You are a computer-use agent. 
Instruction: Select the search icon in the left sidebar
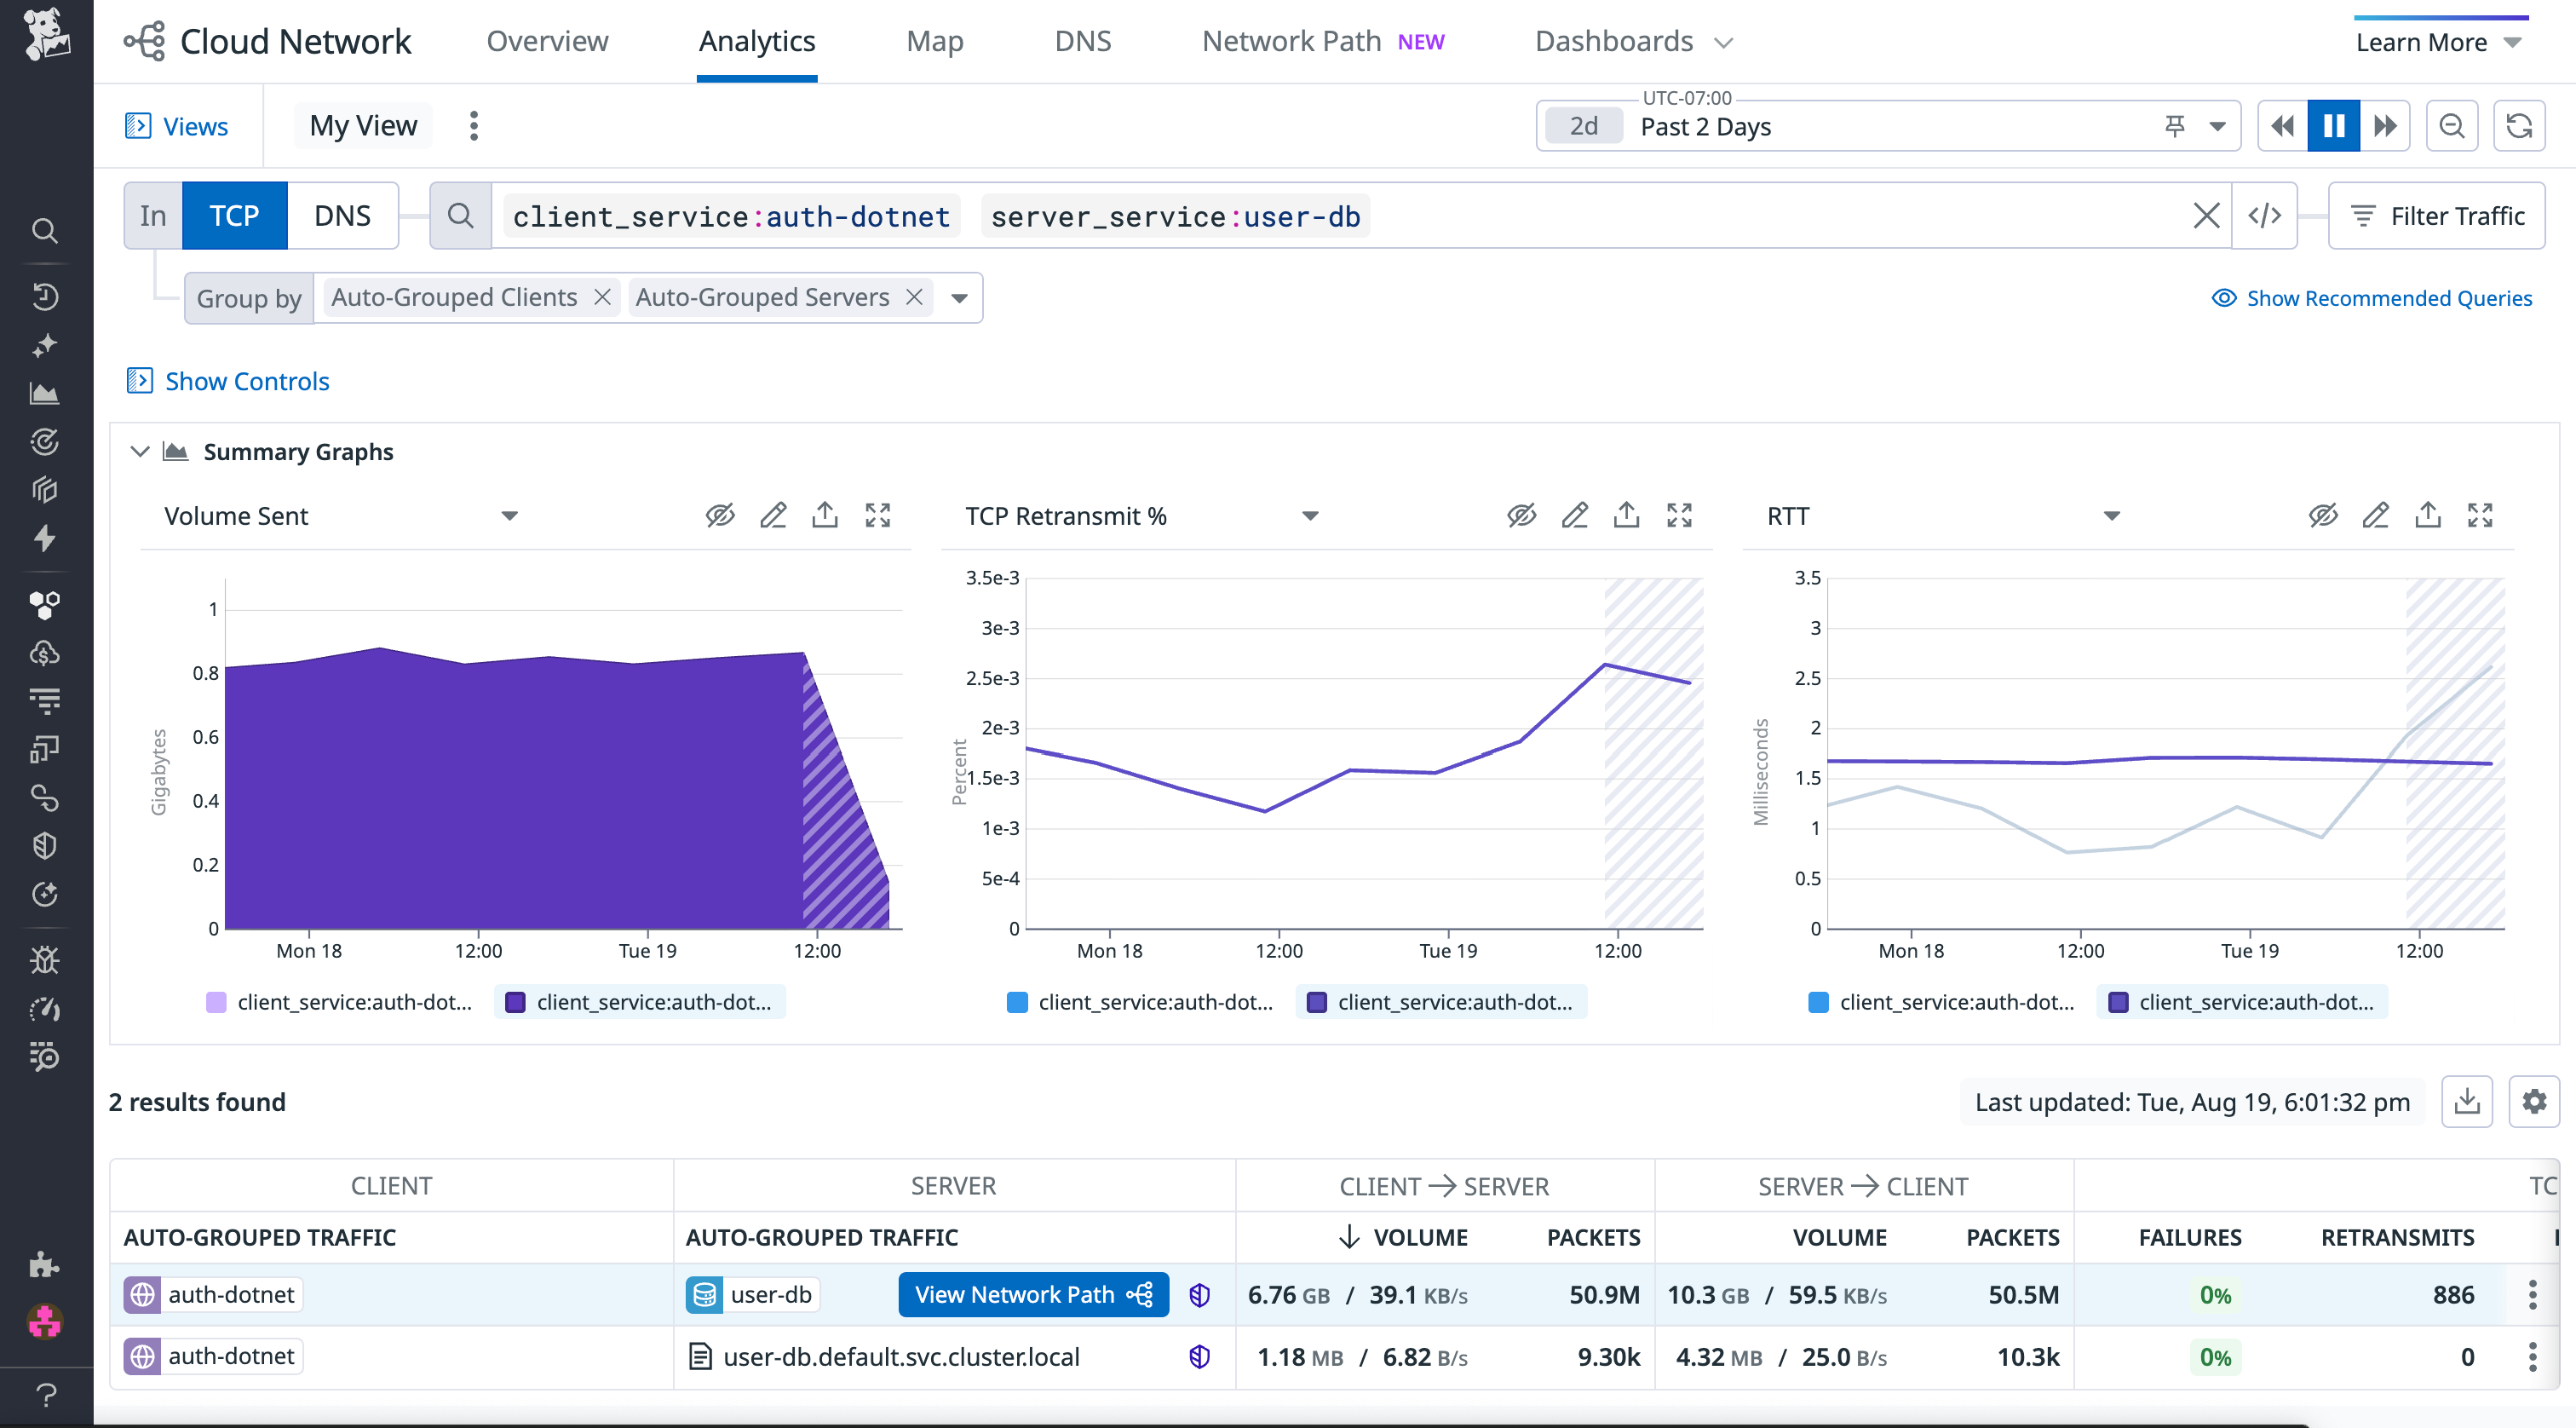pyautogui.click(x=46, y=230)
